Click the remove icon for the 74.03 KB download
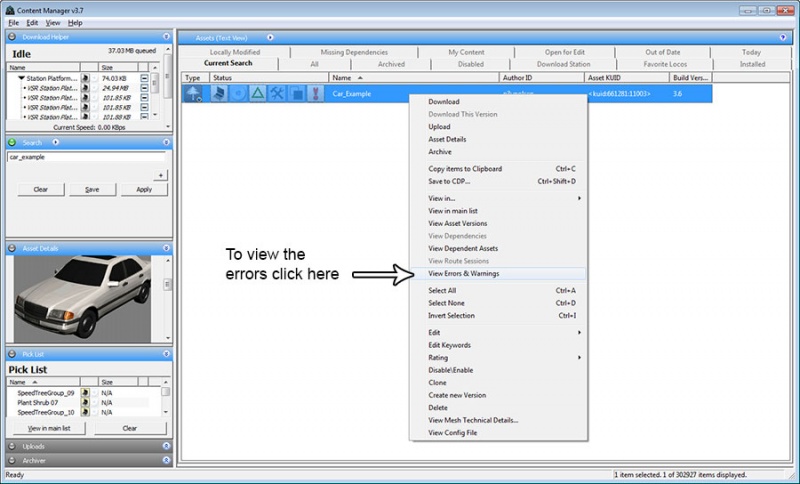The height and width of the screenshot is (484, 800). pyautogui.click(x=144, y=78)
